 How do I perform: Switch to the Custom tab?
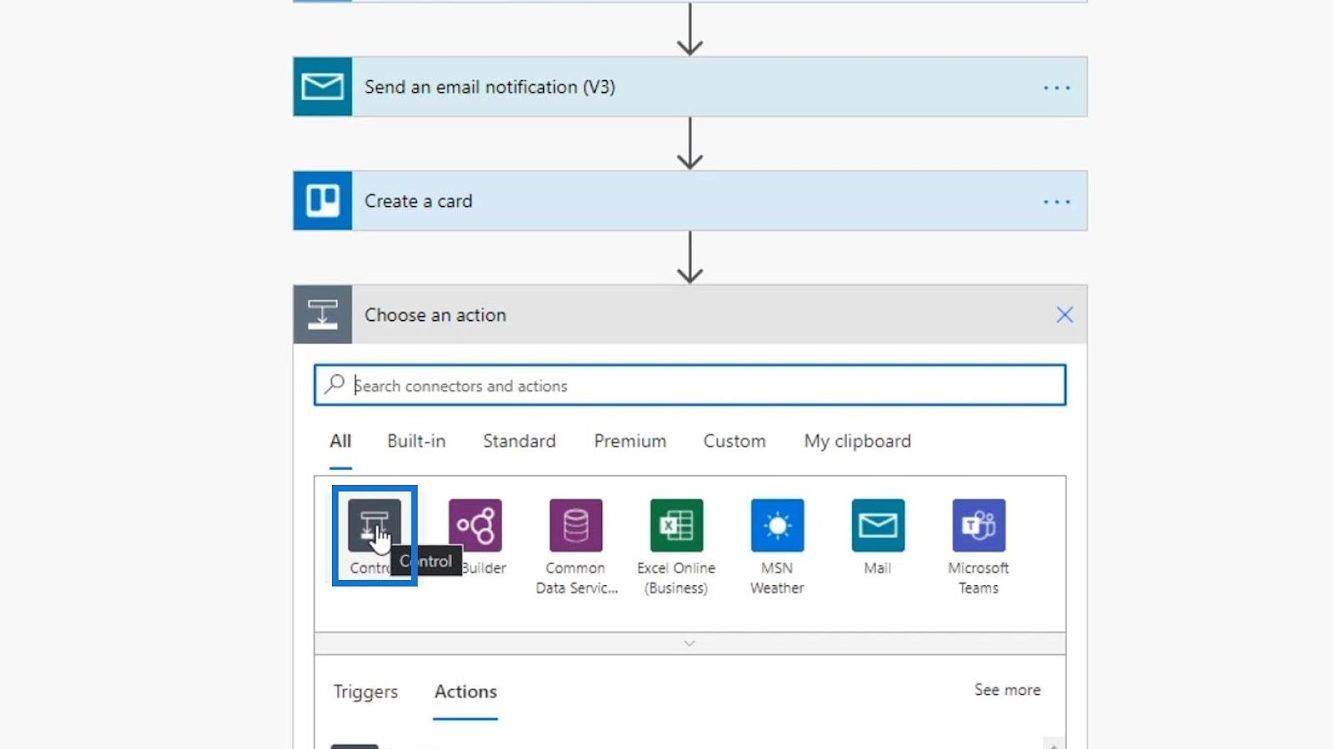click(734, 441)
